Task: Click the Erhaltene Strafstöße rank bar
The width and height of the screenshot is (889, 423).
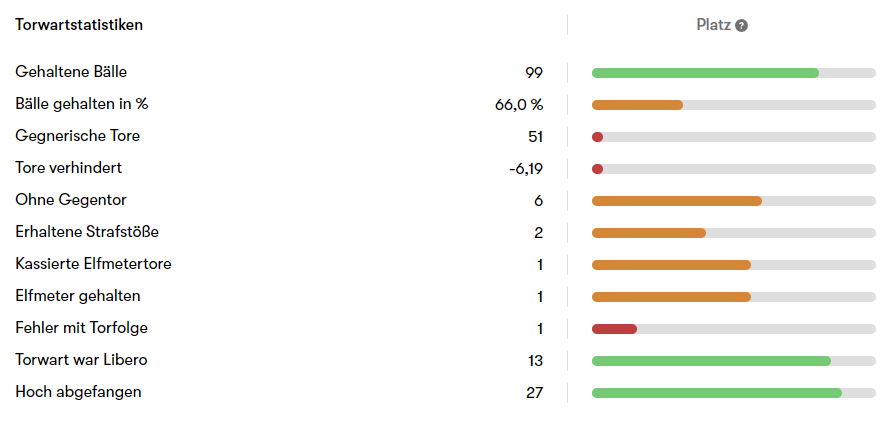Action: 648,233
